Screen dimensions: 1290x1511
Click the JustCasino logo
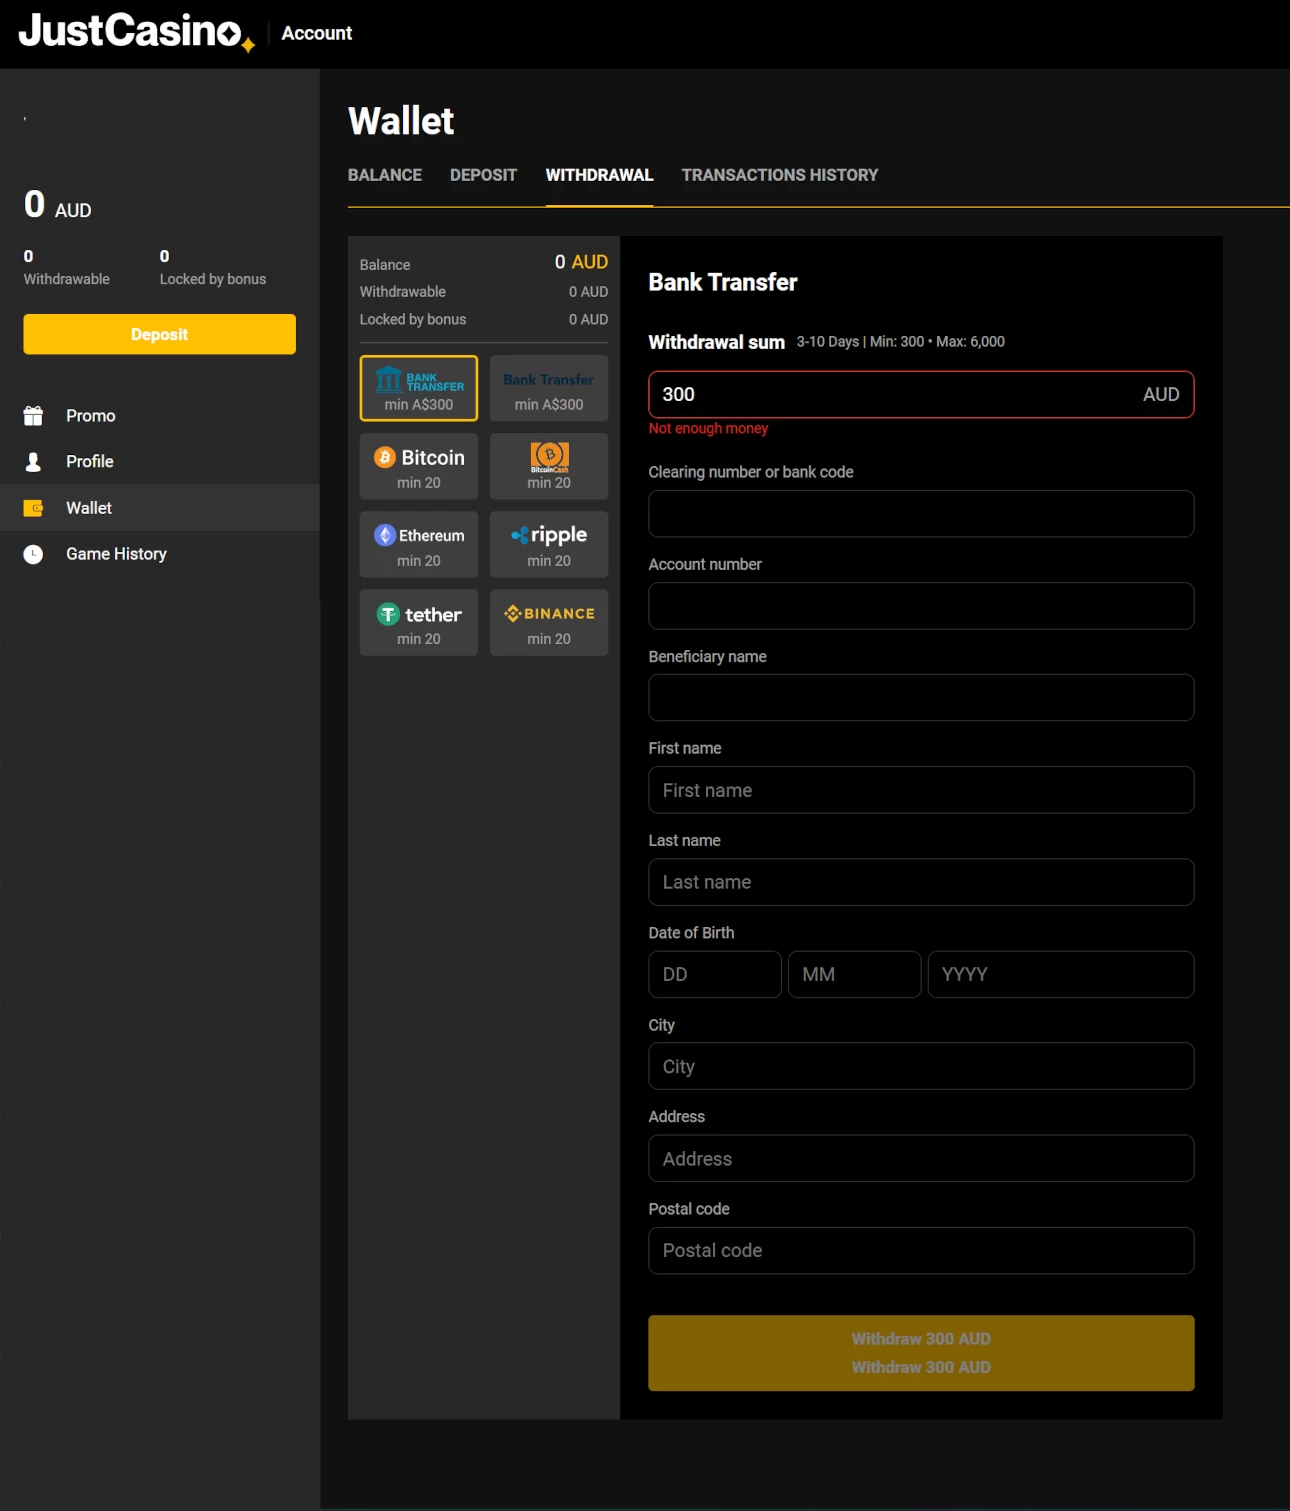137,32
